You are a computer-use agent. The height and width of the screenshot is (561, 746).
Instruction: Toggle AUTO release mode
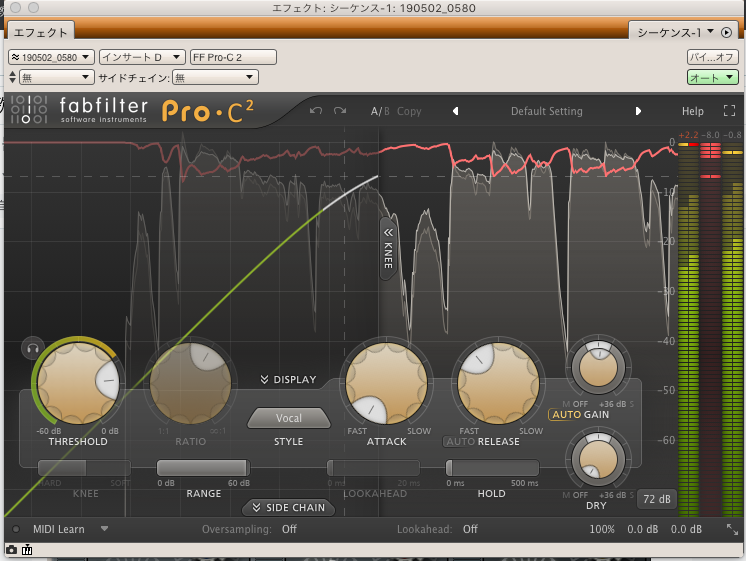[461, 442]
